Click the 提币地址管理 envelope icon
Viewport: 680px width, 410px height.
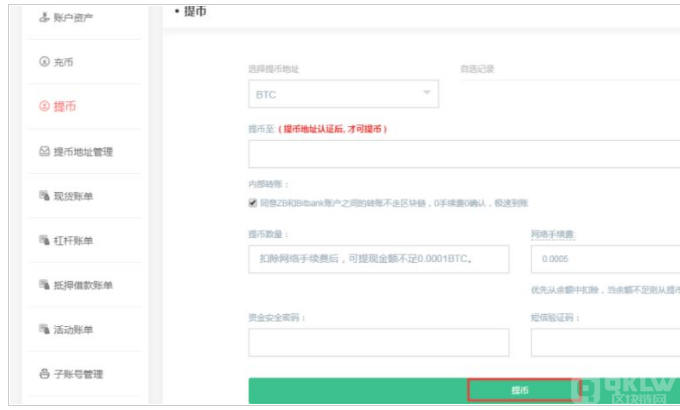click(44, 151)
